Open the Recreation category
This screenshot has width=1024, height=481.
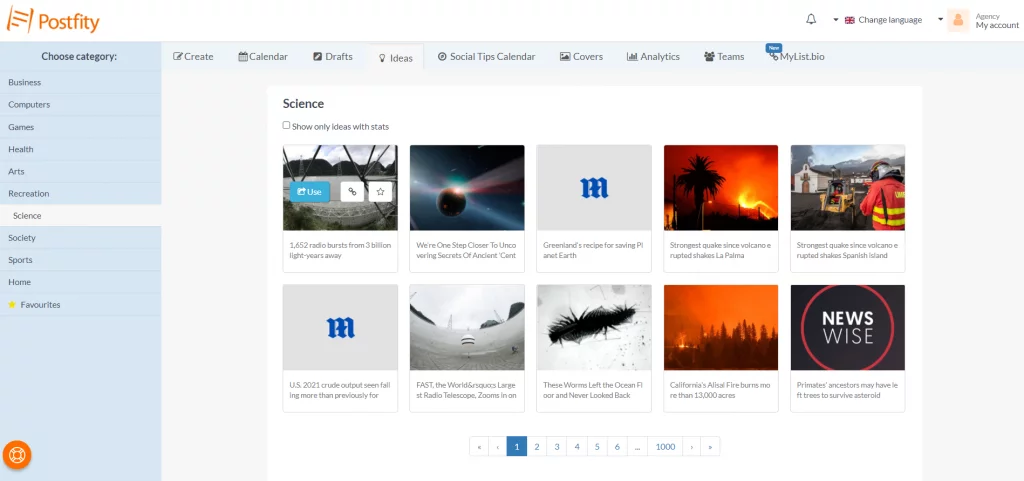[x=80, y=193]
